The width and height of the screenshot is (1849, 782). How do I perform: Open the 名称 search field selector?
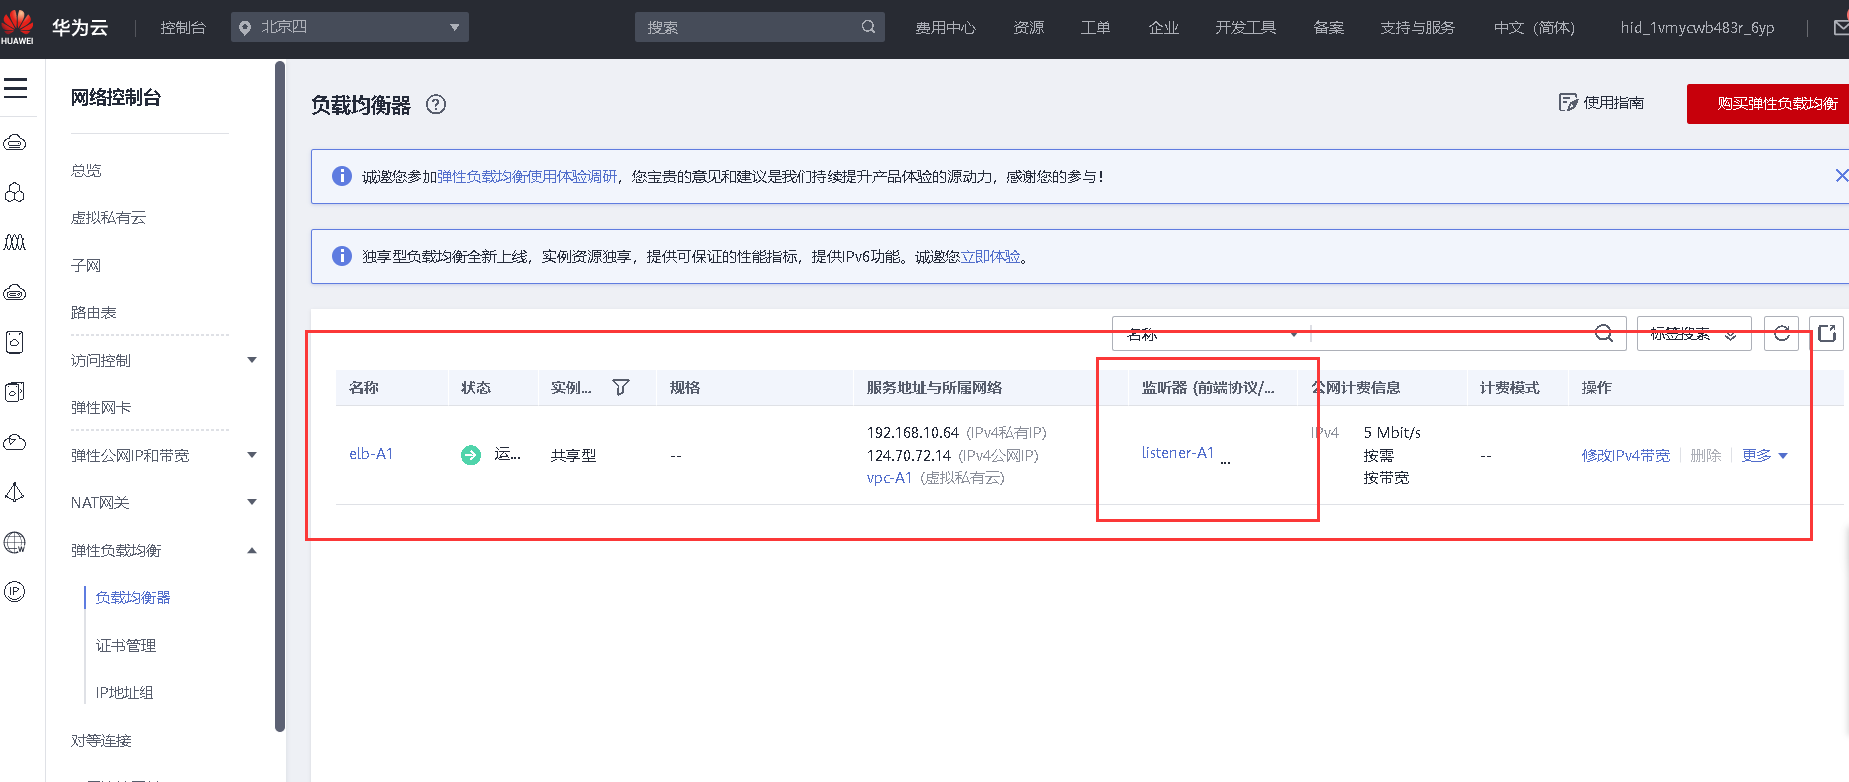pyautogui.click(x=1211, y=334)
